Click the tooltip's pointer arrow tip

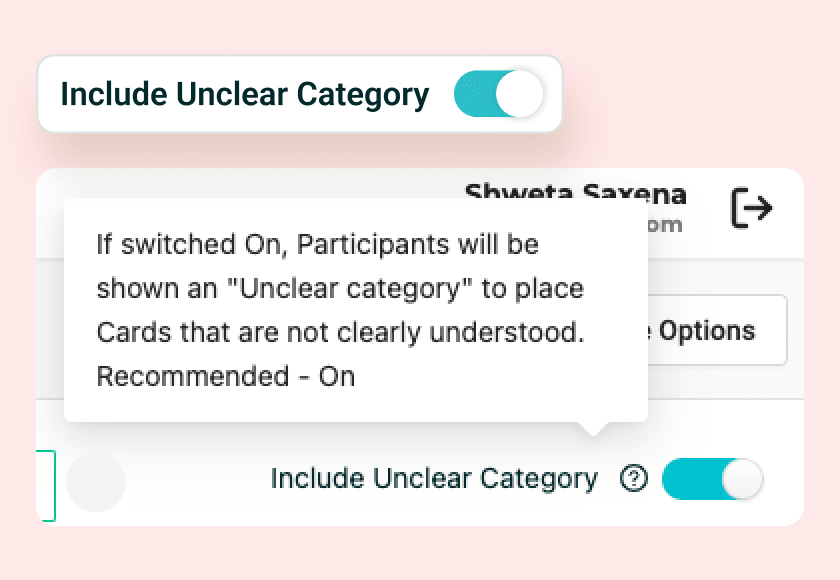pyautogui.click(x=594, y=432)
